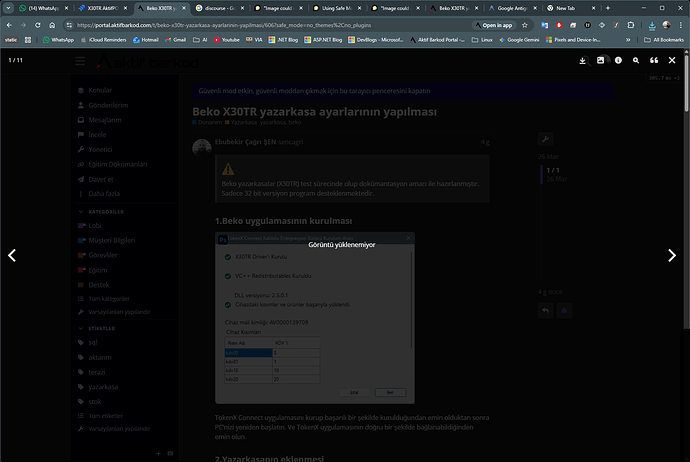Close the image lightbox viewer

(672, 60)
